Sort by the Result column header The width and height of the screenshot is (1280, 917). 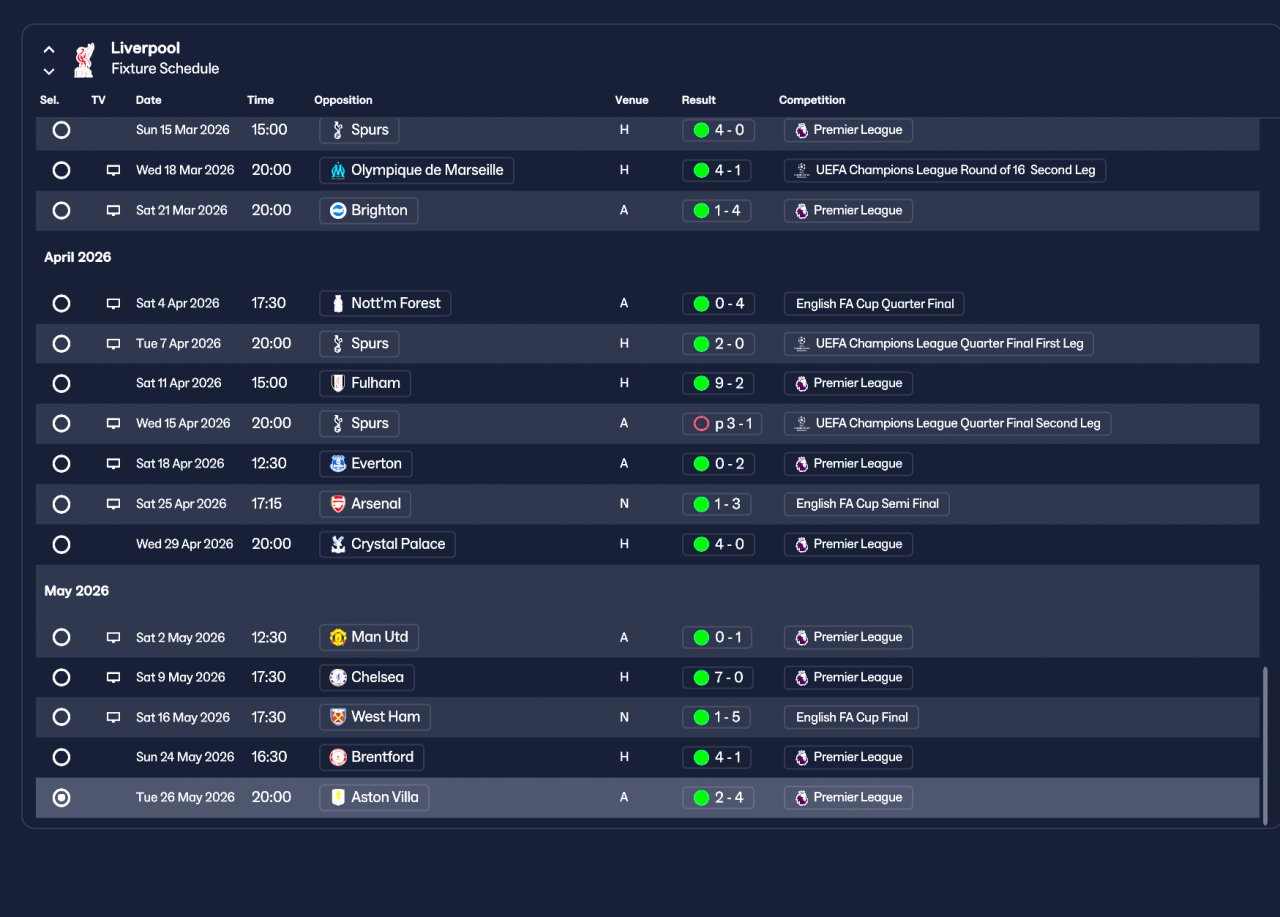[699, 100]
